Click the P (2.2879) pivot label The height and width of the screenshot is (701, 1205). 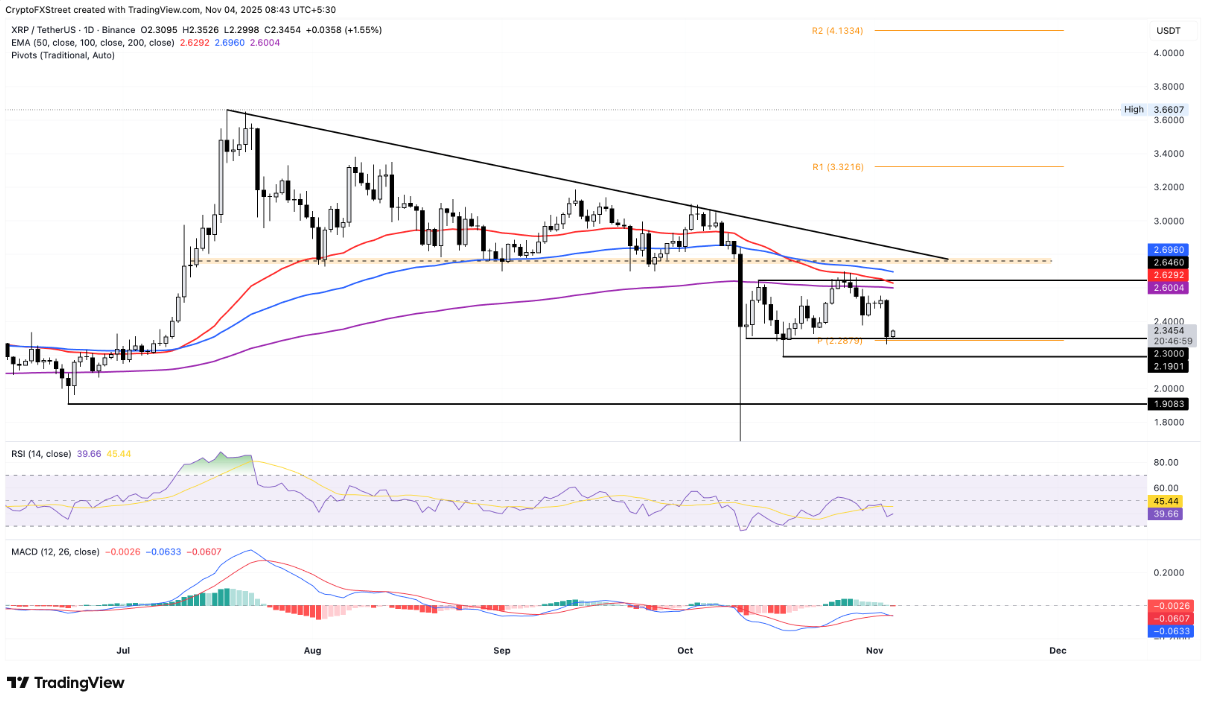click(x=841, y=341)
